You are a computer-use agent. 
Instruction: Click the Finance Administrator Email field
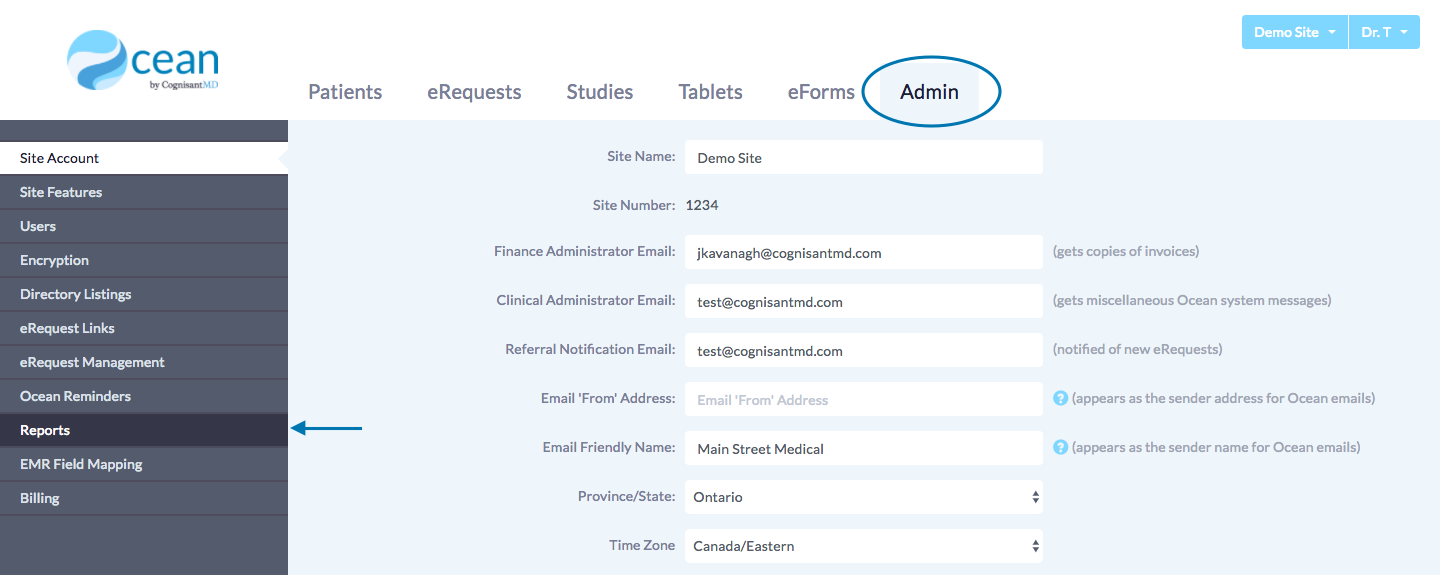863,253
